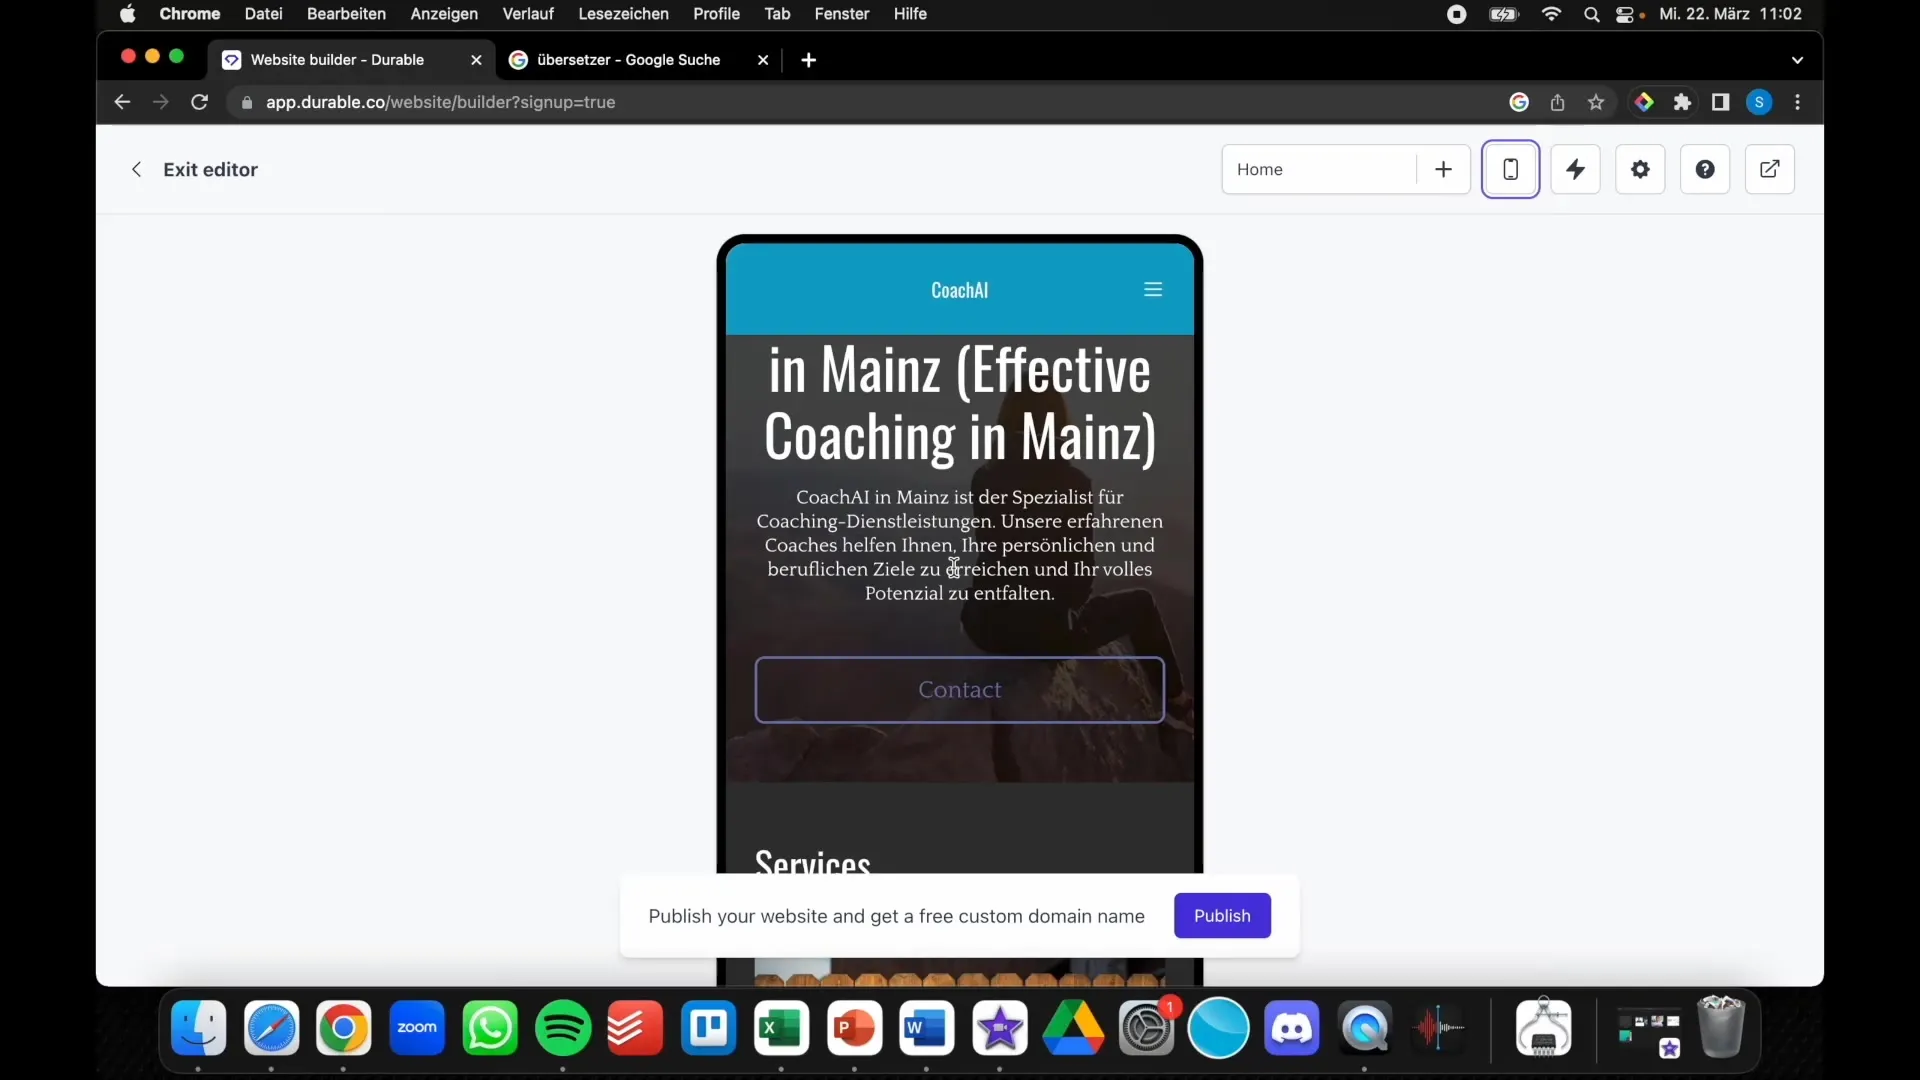Viewport: 1920px width, 1080px height.
Task: Click the add page plus icon
Action: click(1441, 169)
